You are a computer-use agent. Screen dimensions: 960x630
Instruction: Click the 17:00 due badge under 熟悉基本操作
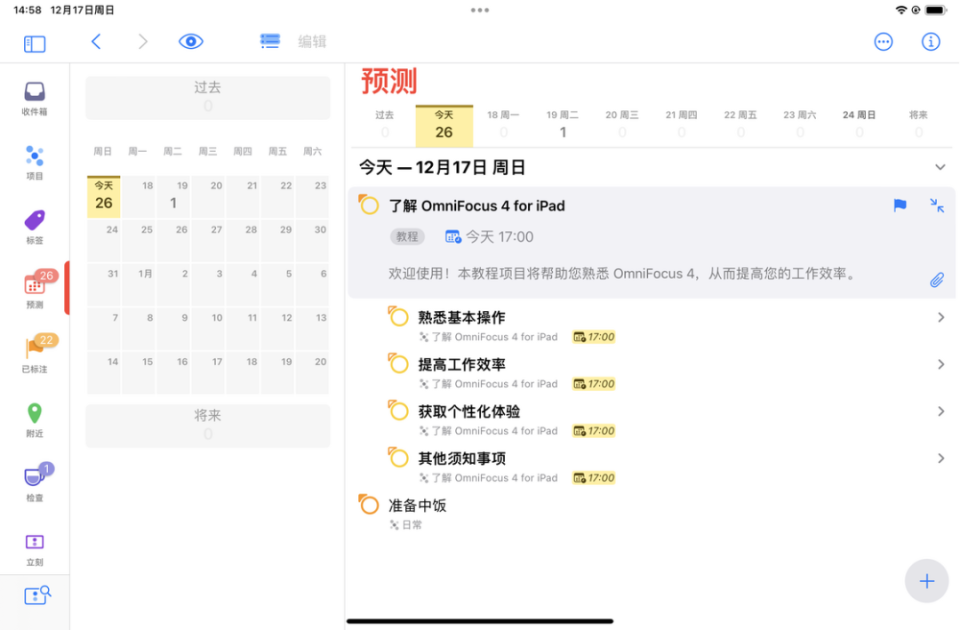[594, 337]
